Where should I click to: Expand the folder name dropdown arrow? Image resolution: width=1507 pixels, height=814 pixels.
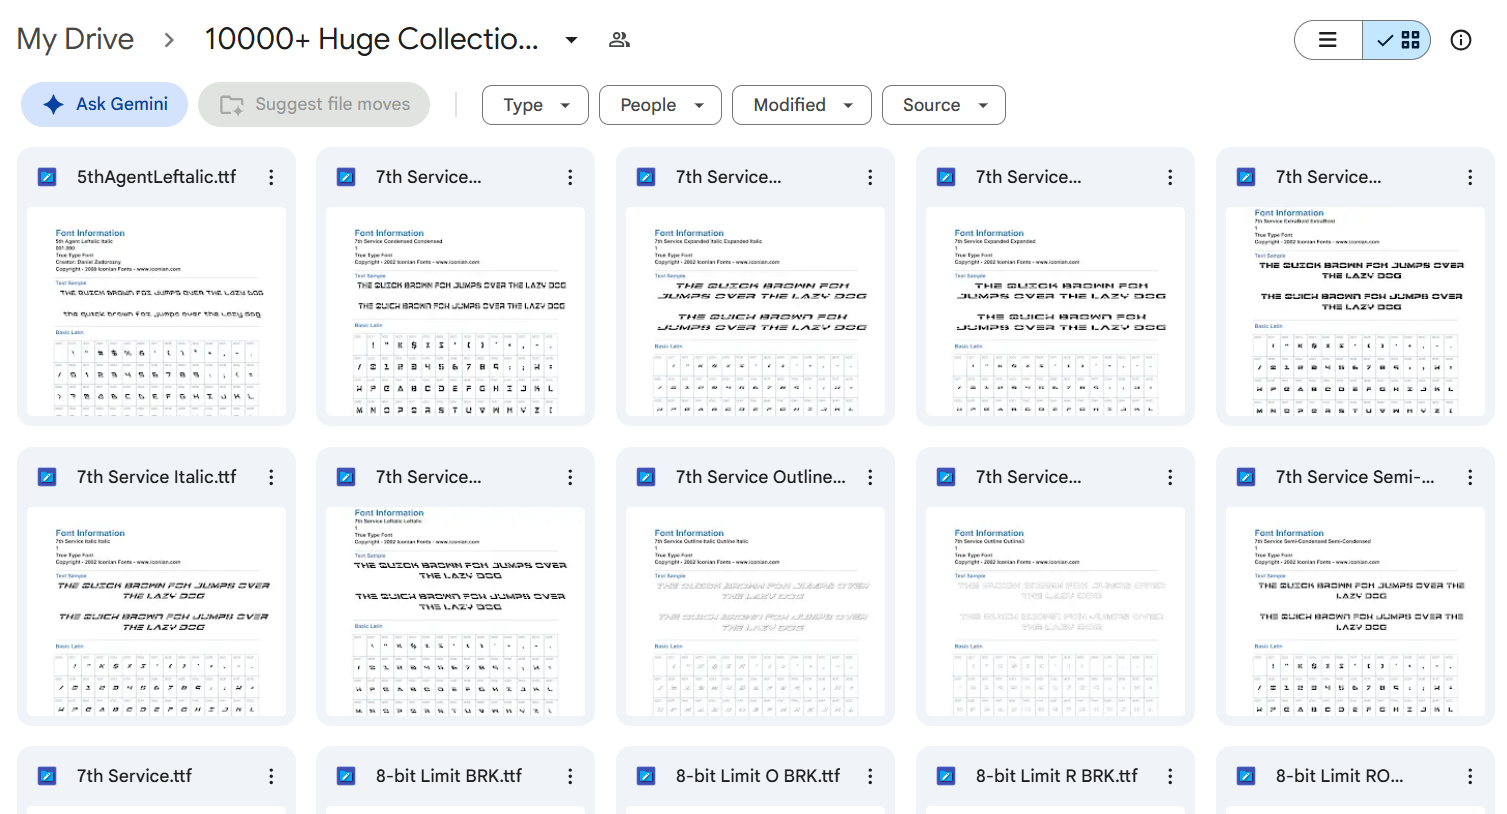(x=571, y=40)
